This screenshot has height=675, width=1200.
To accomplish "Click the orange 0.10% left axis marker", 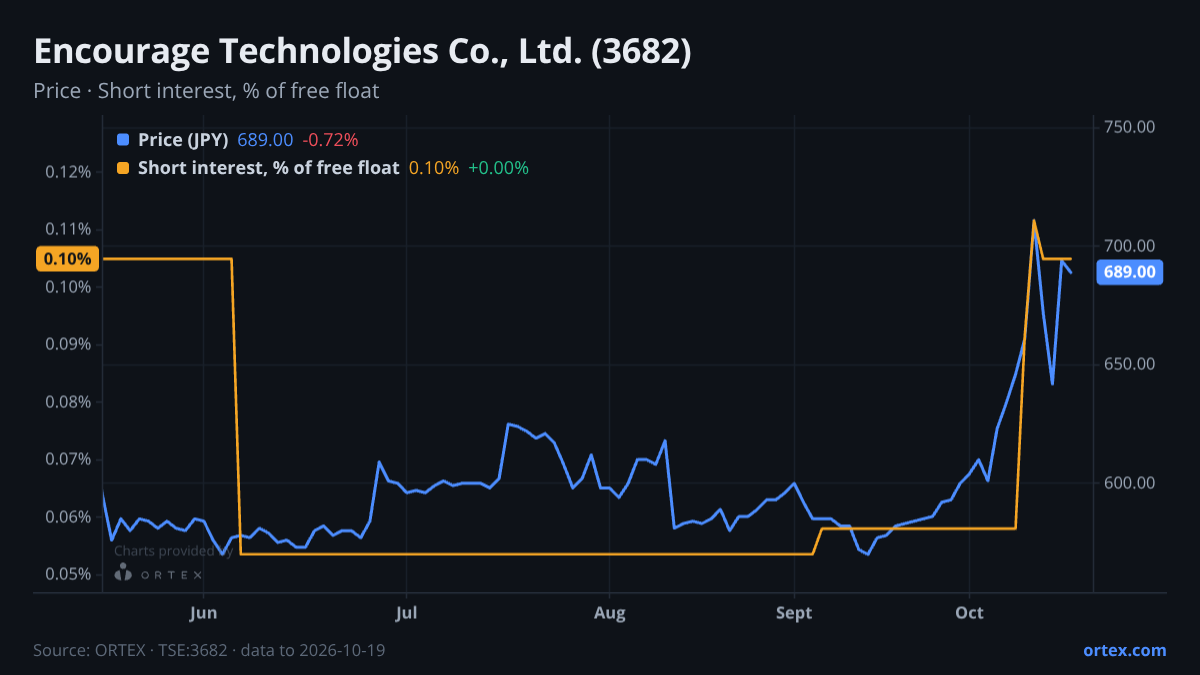I will pos(68,259).
